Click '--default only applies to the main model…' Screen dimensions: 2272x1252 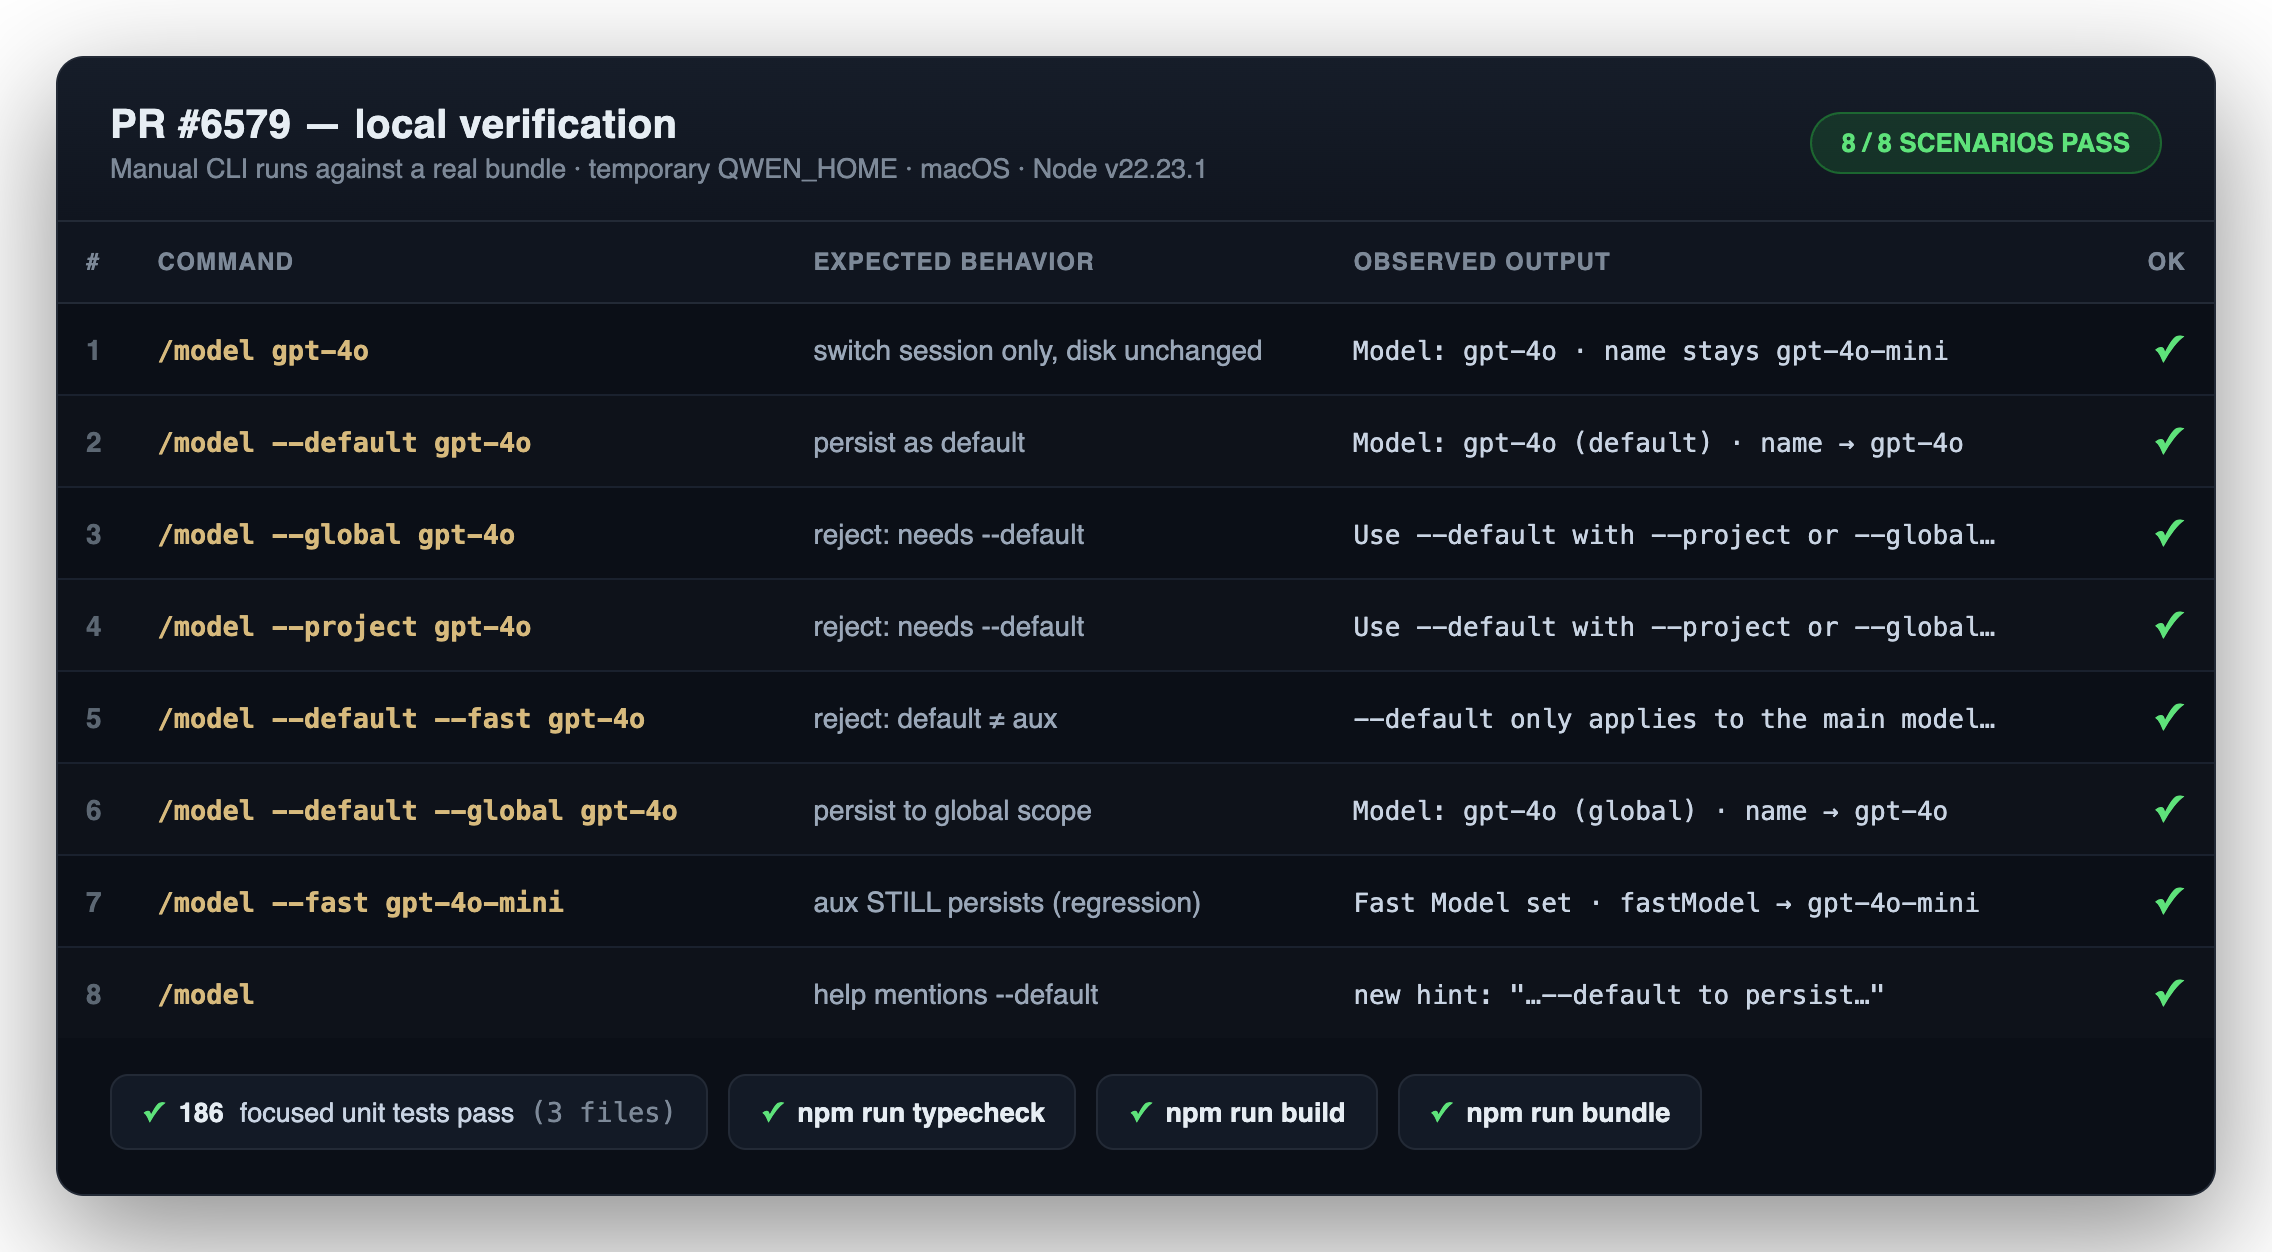click(1674, 718)
